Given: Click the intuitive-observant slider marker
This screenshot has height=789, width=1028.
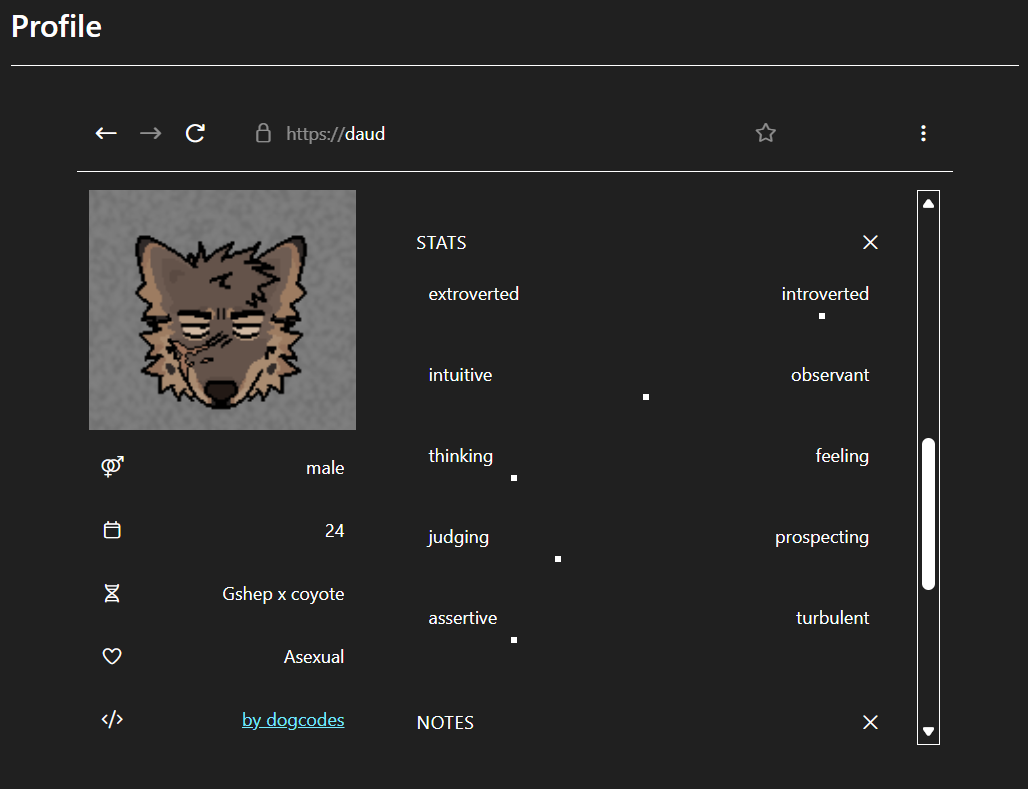Looking at the screenshot, I should point(646,397).
